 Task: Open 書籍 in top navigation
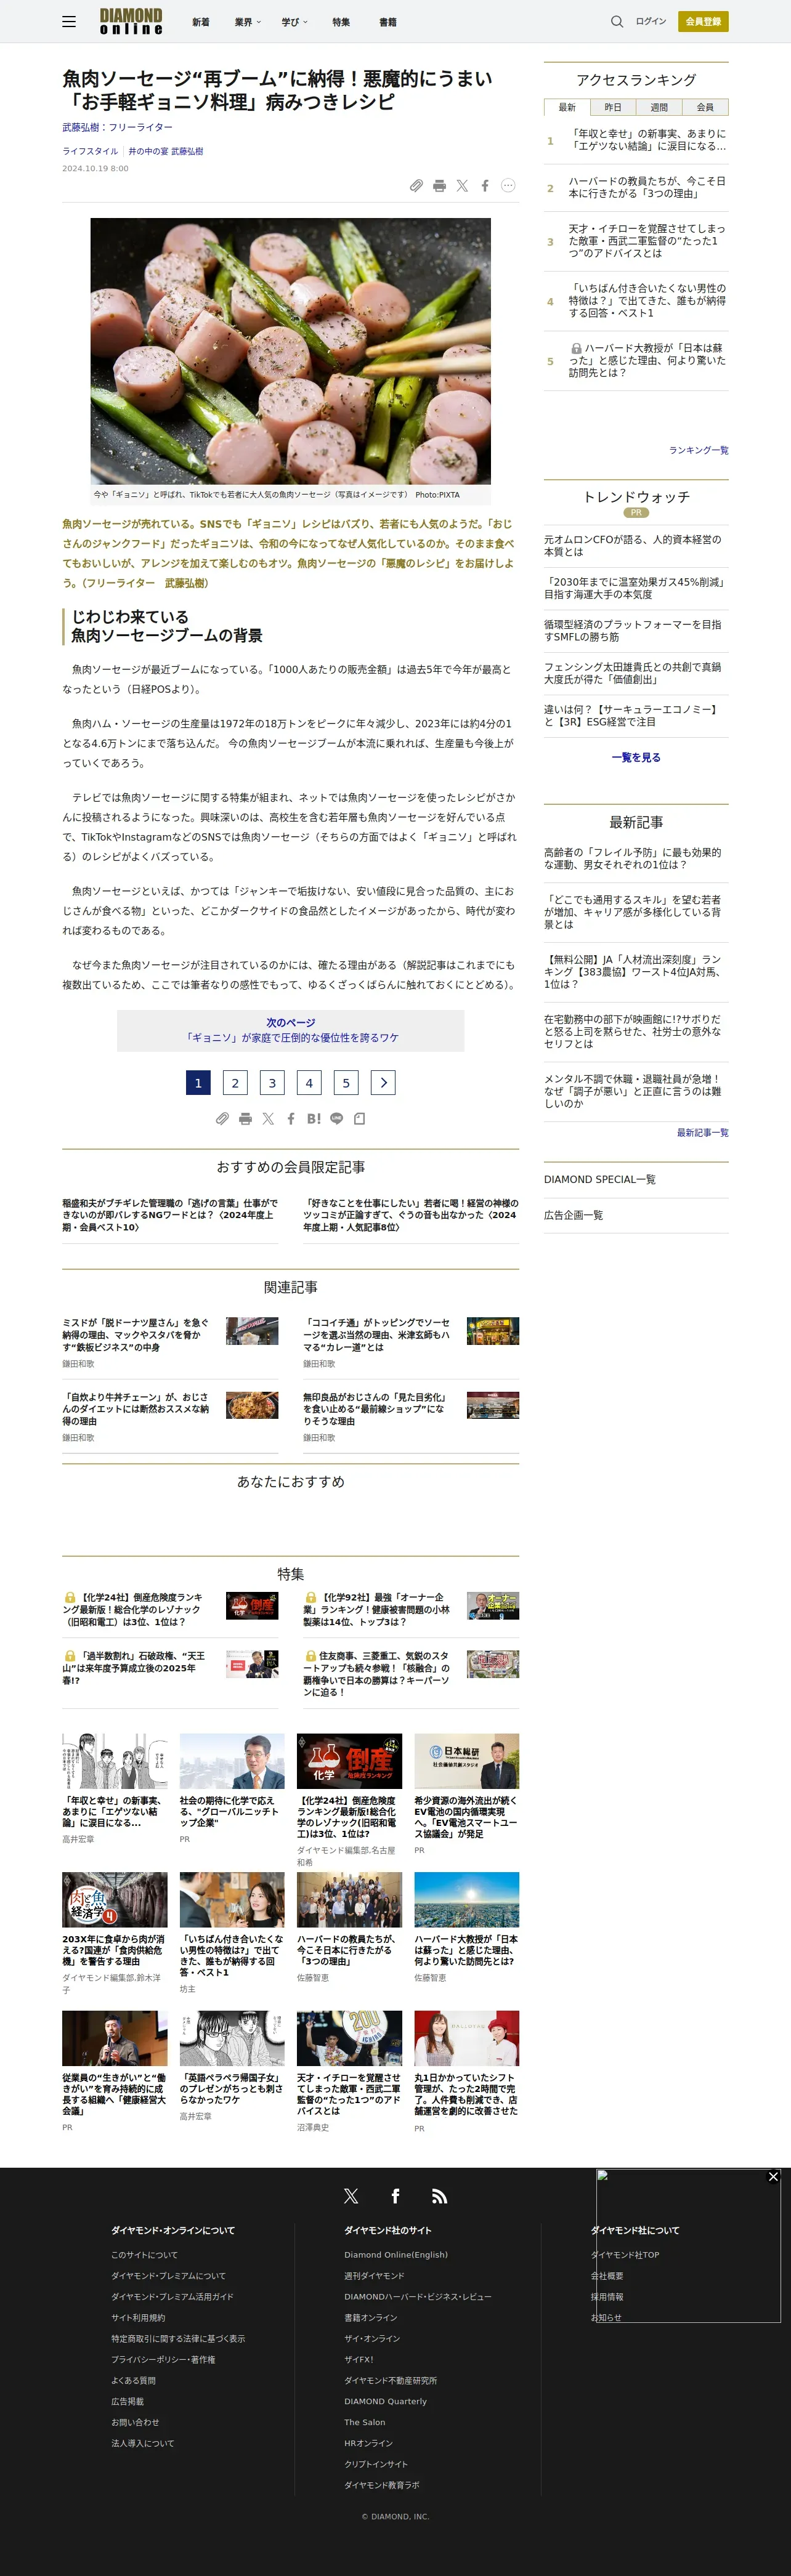click(x=388, y=22)
